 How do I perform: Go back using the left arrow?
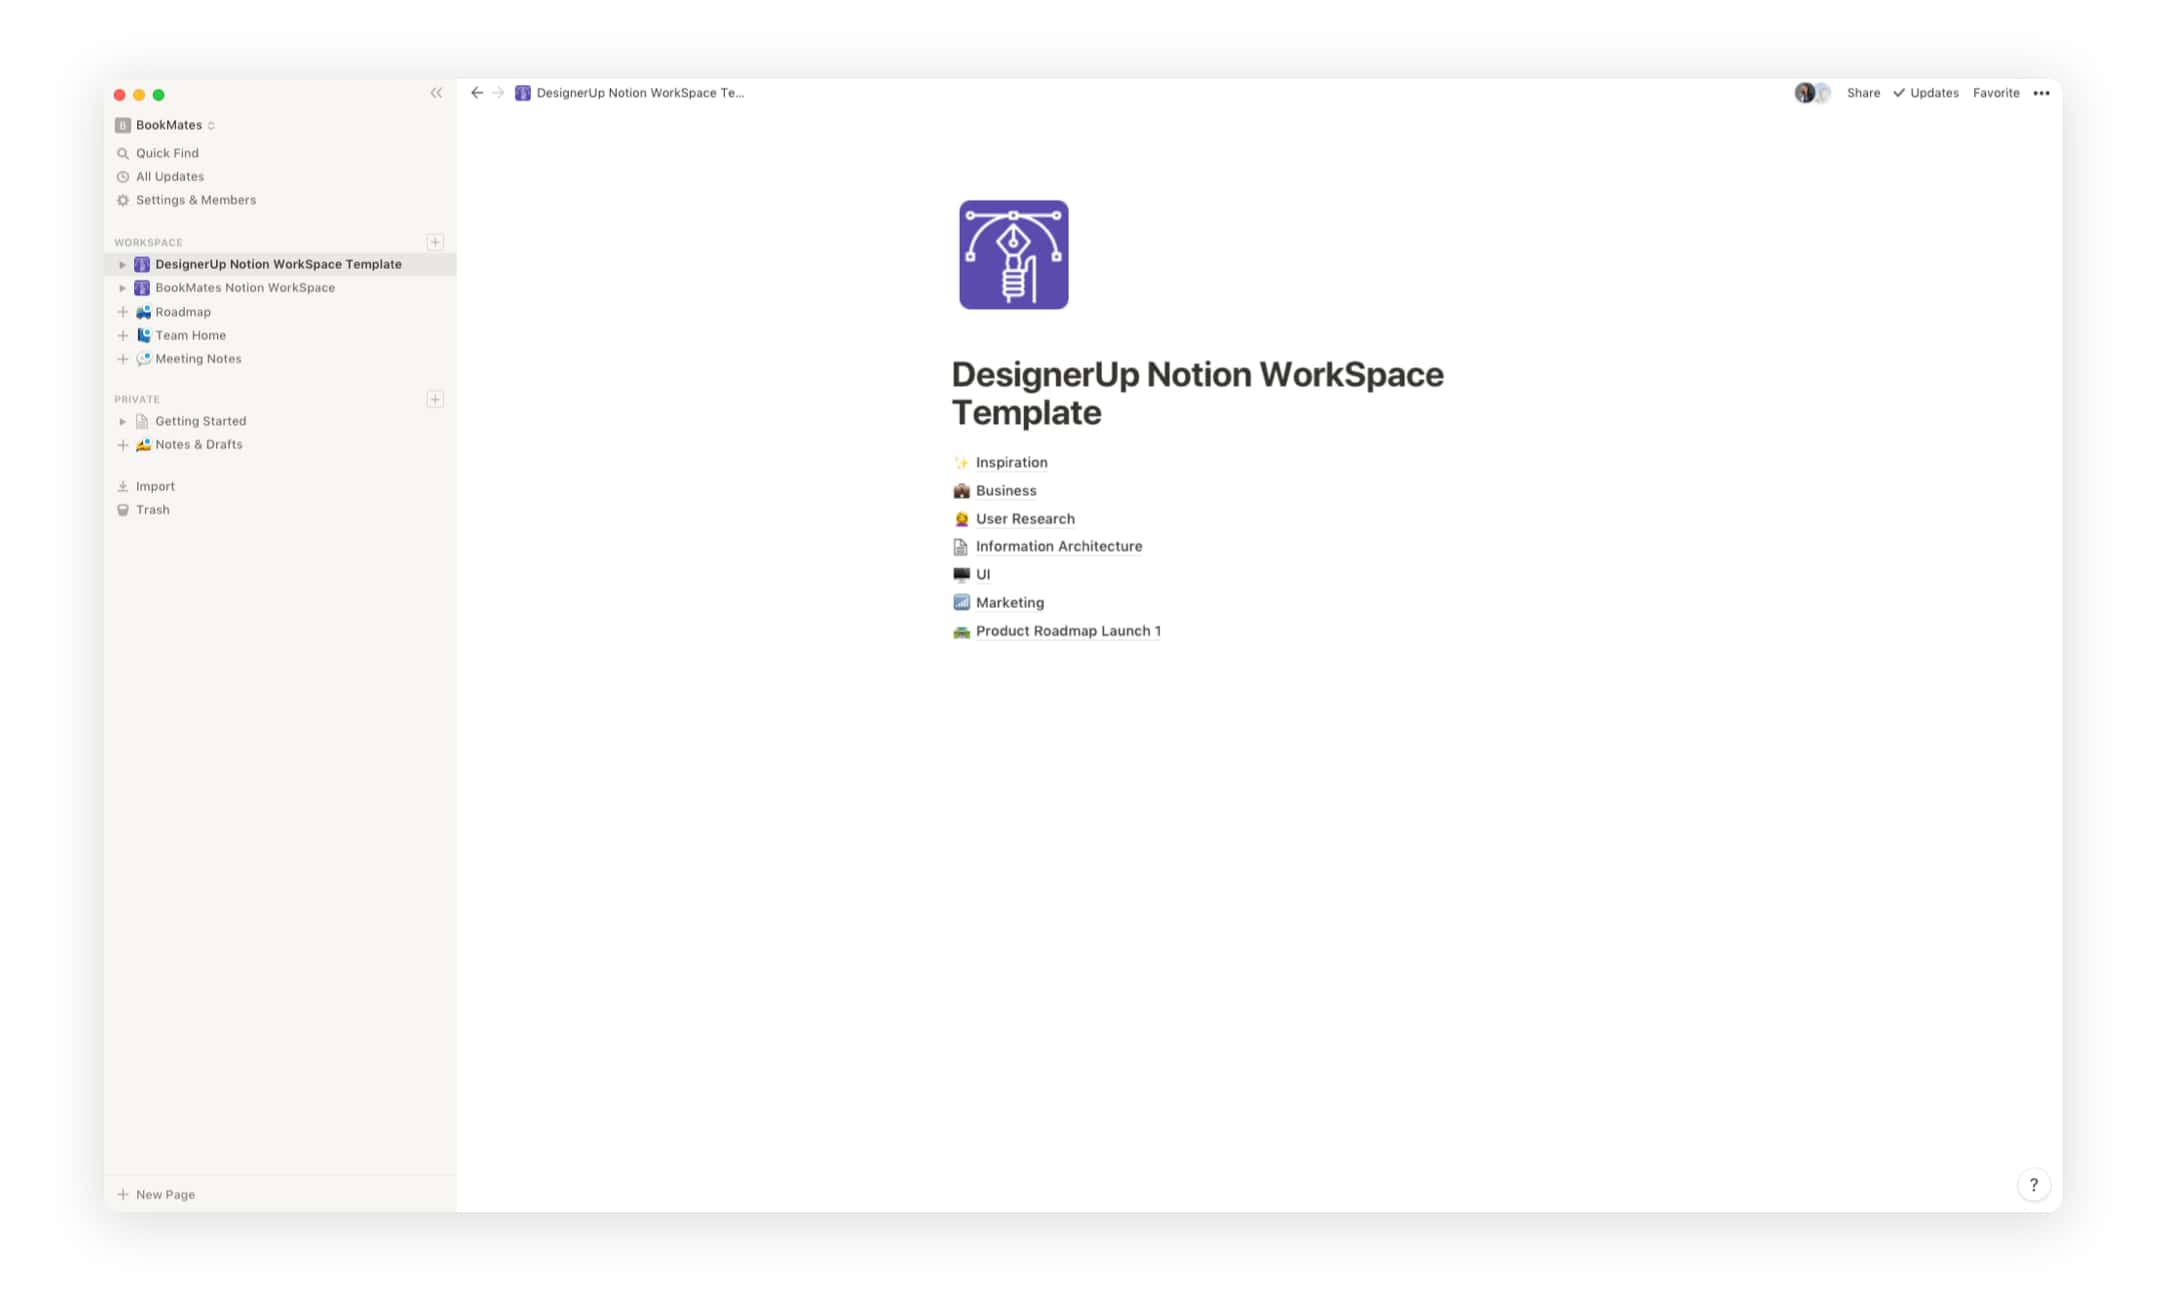[477, 93]
